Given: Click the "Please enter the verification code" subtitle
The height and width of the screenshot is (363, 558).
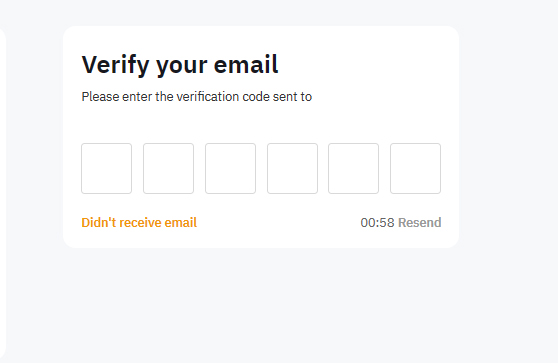Looking at the screenshot, I should 196,96.
